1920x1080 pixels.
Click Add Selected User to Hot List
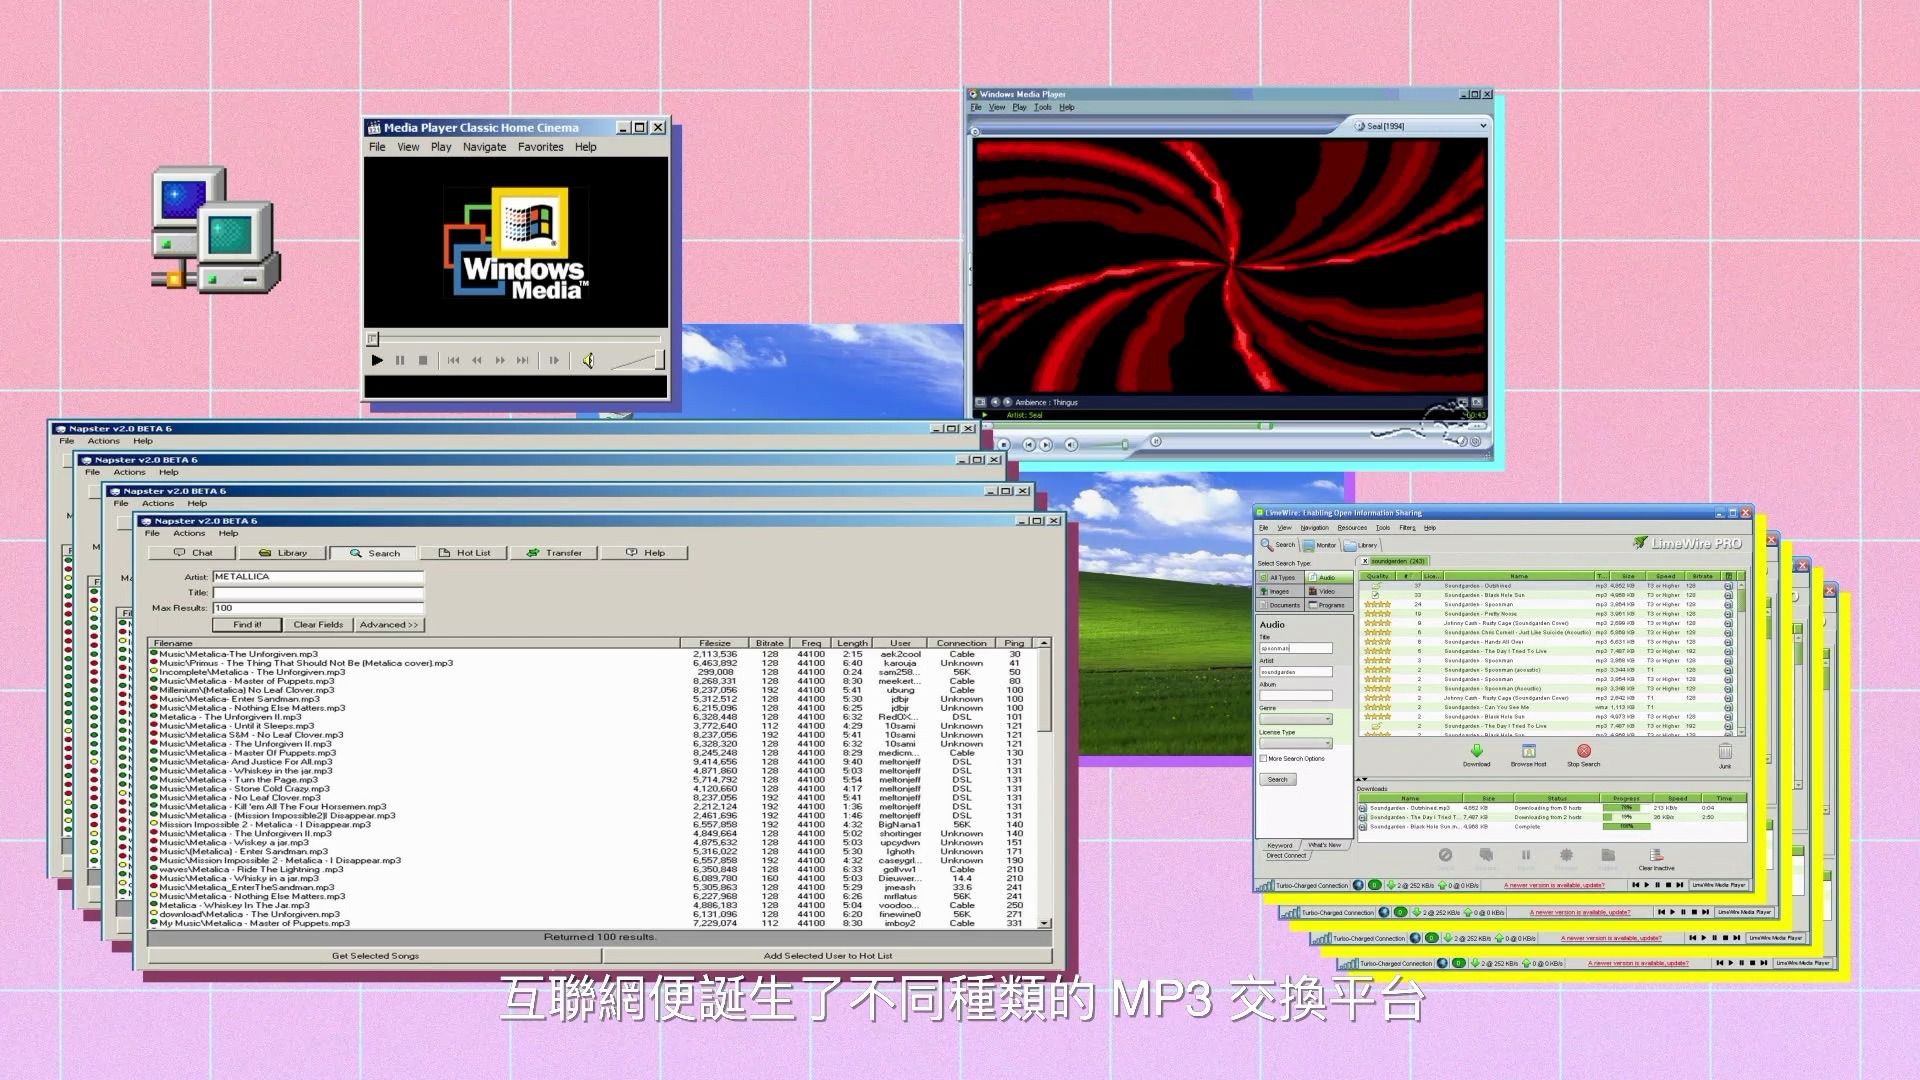[828, 956]
